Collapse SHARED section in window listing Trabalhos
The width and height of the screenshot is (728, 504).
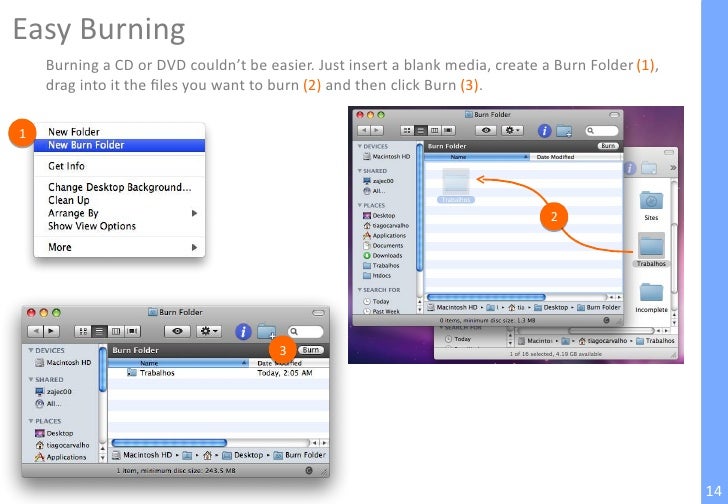[31, 380]
